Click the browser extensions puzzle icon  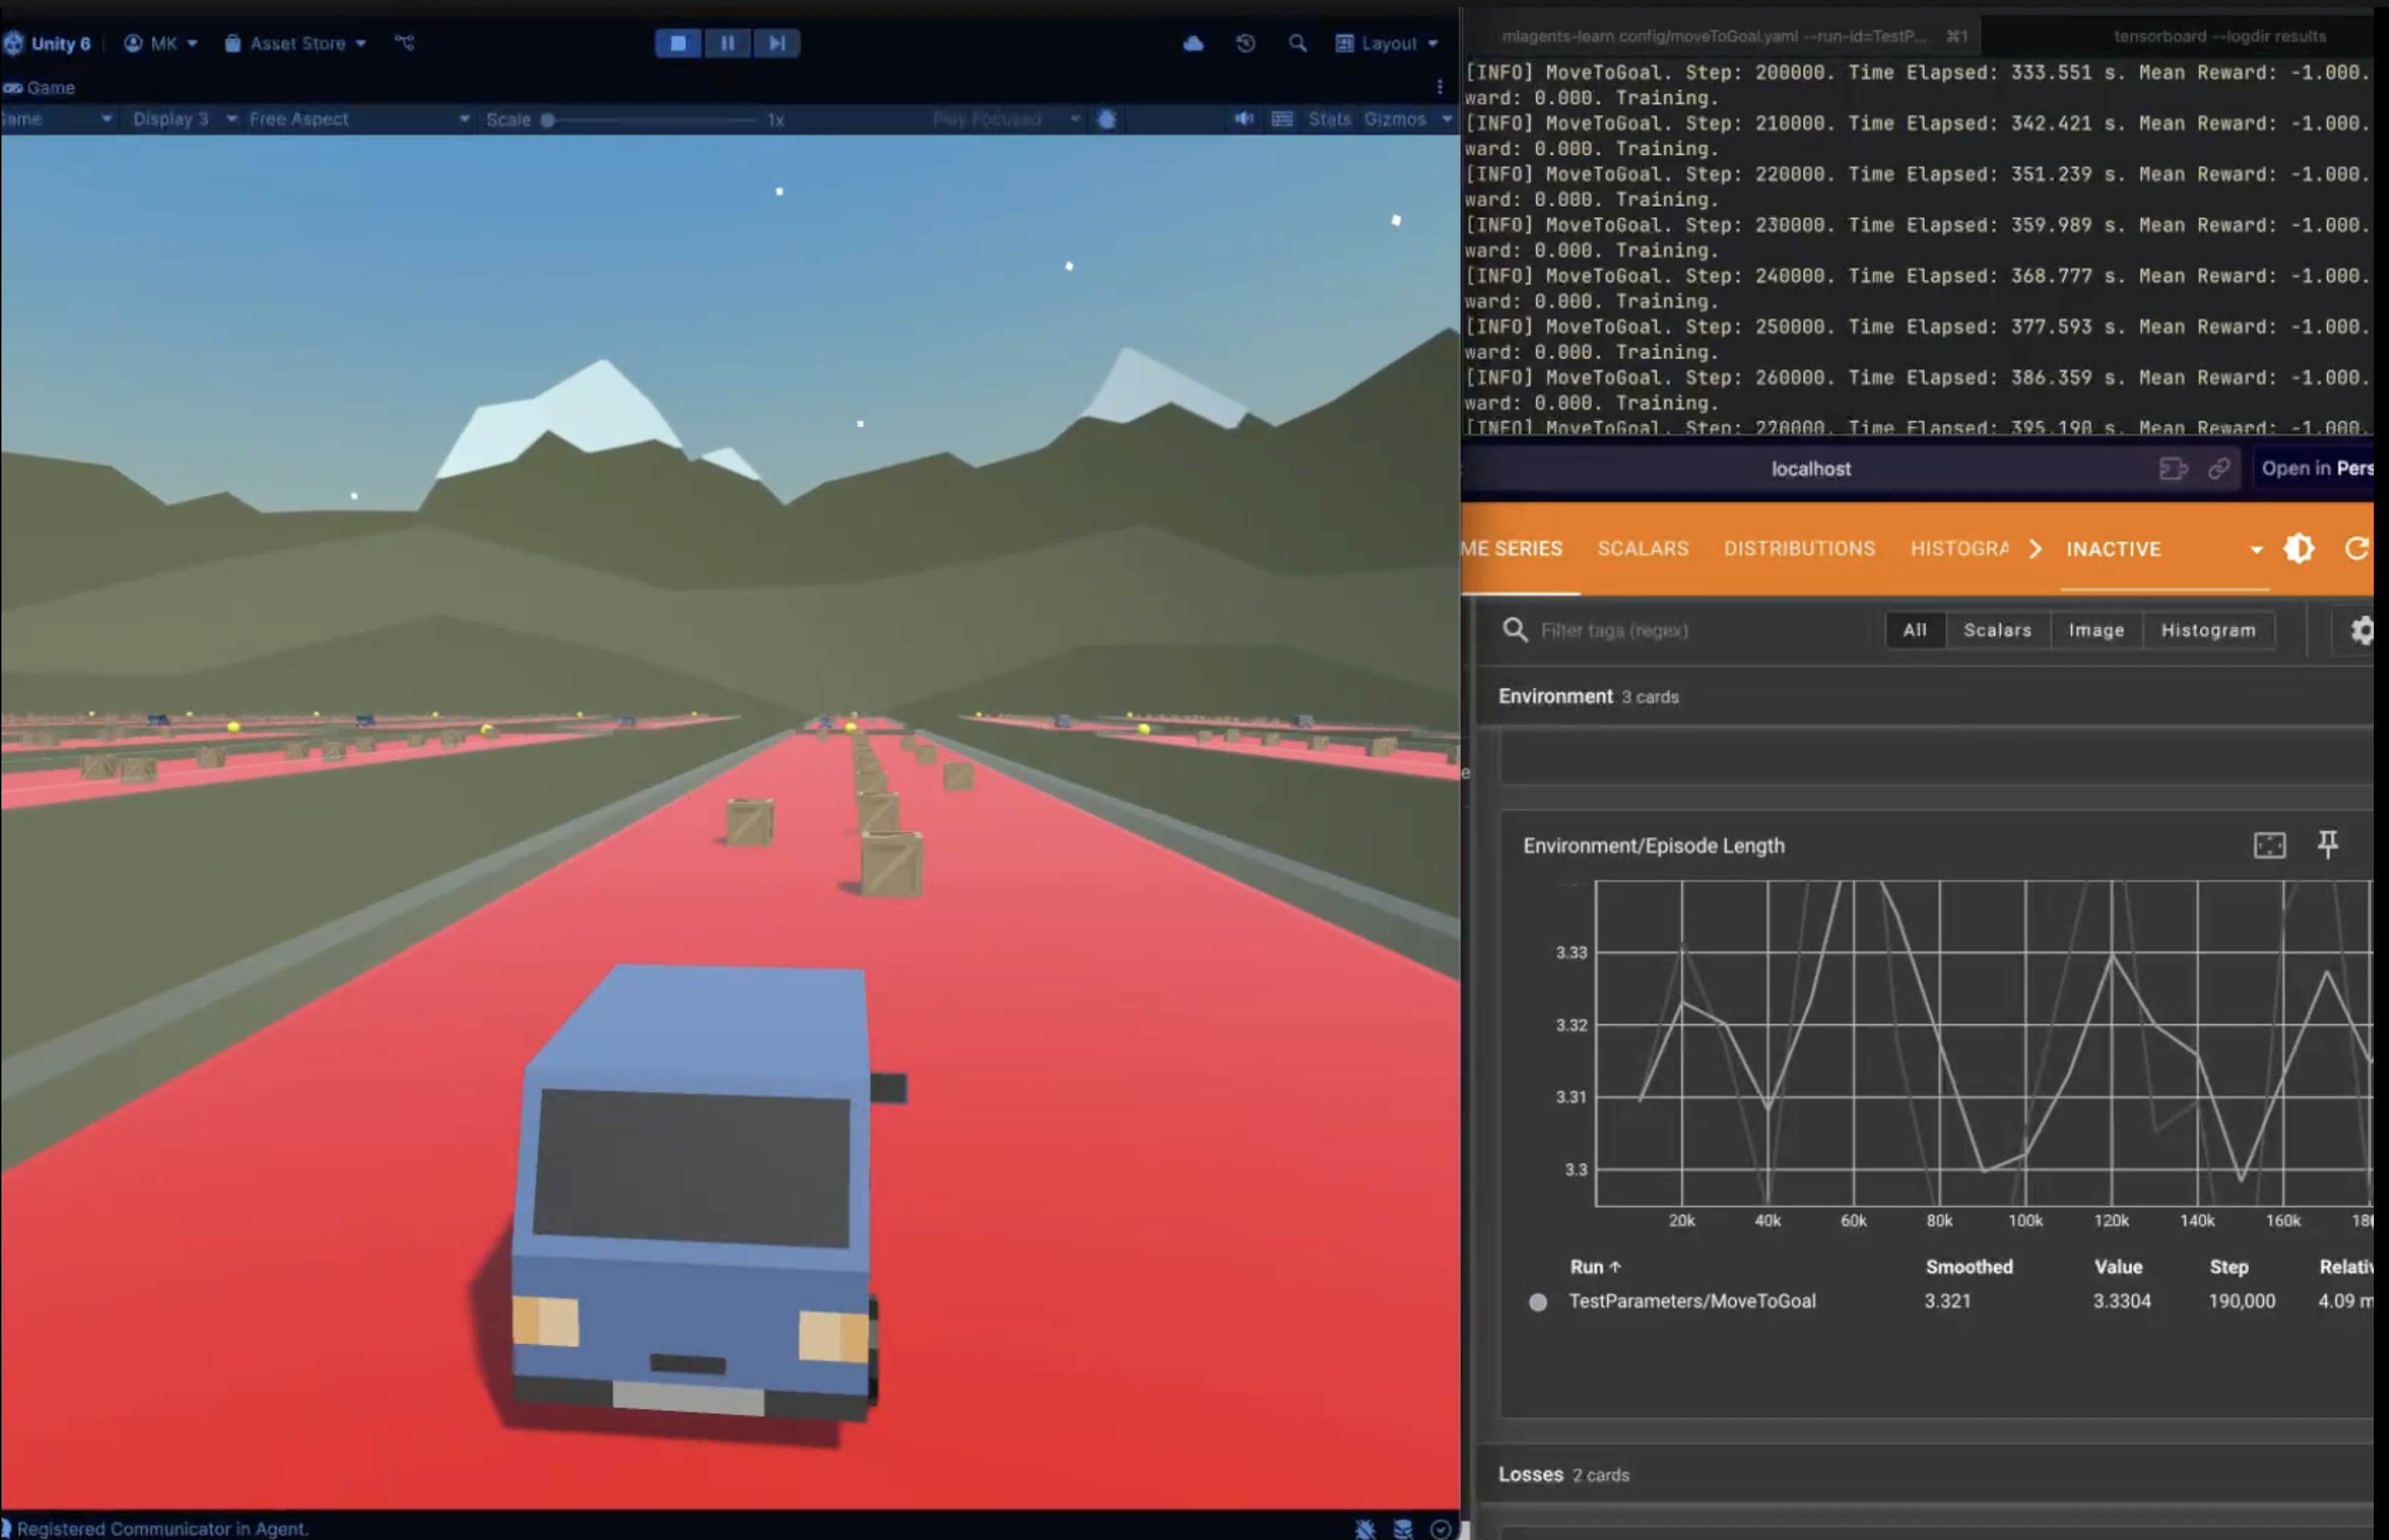point(2173,468)
